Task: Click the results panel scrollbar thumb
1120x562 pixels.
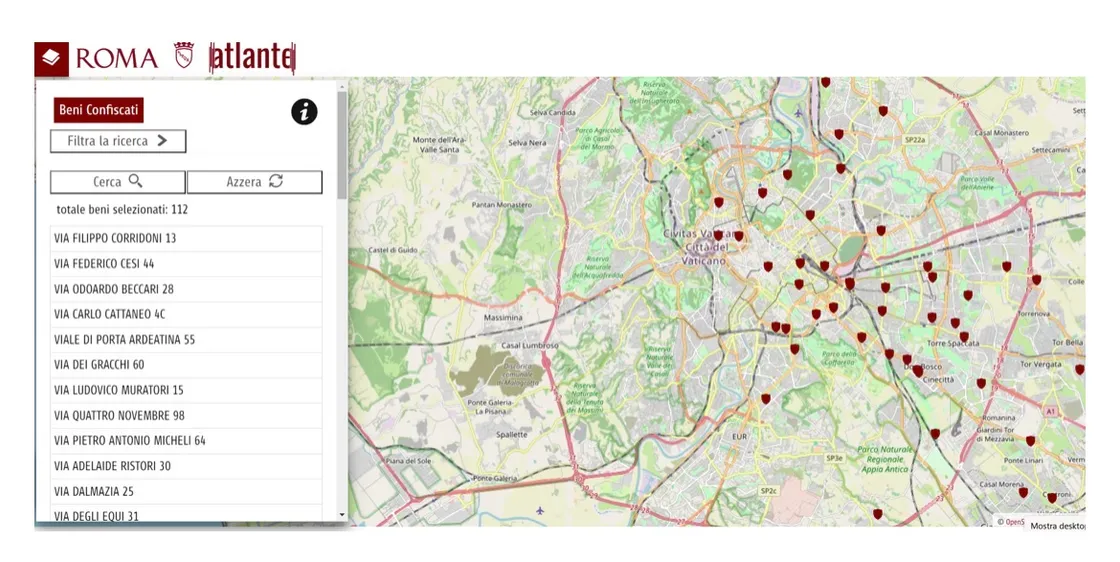Action: point(342,145)
